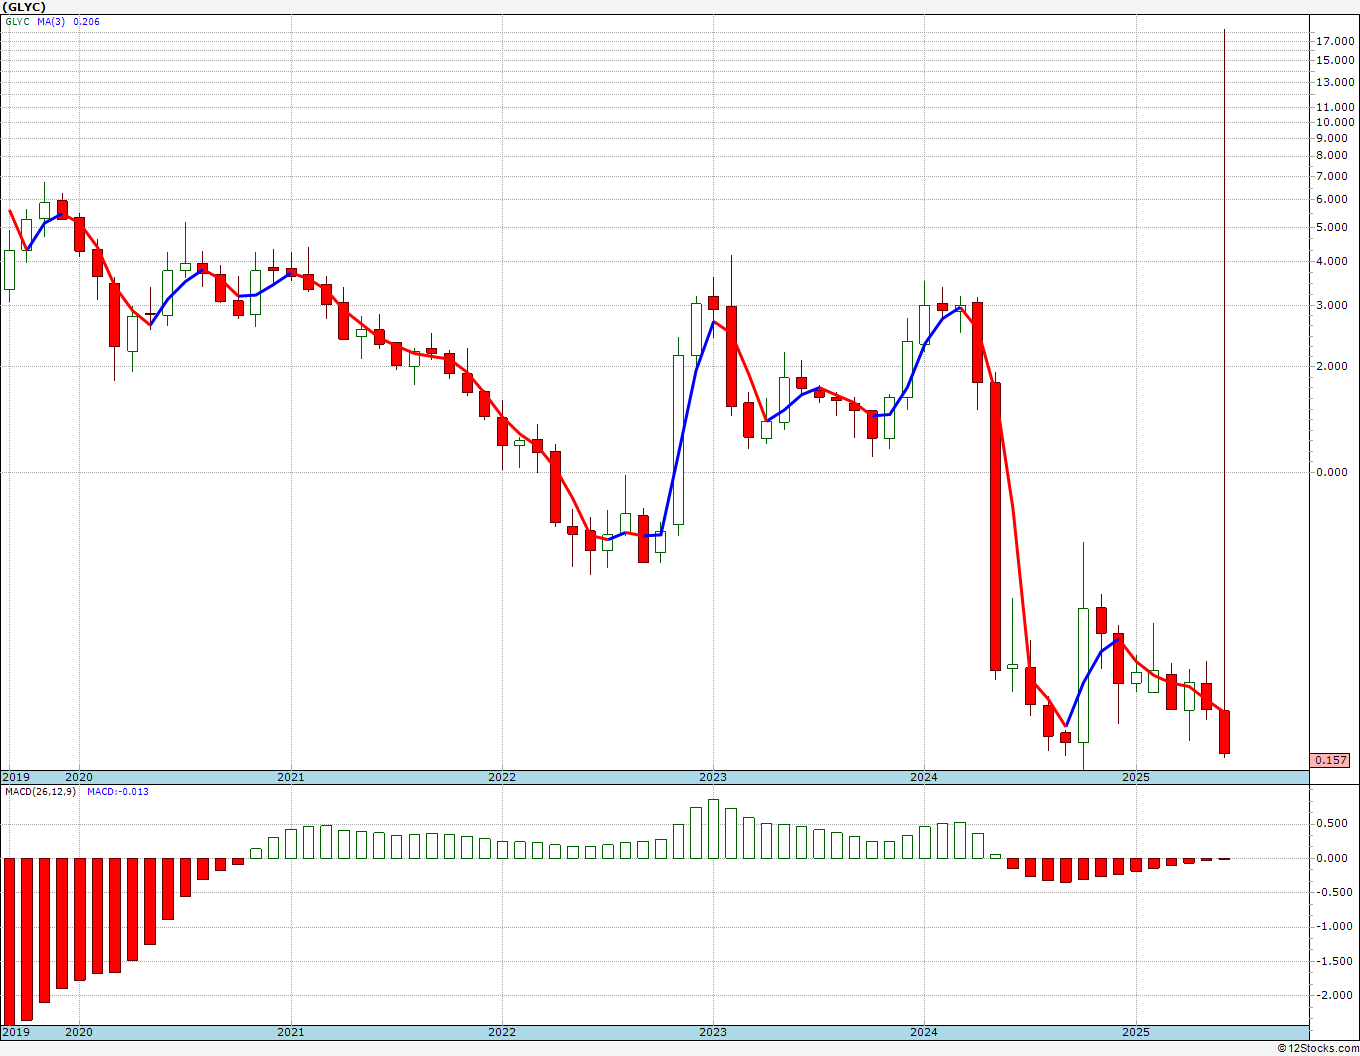Click the tallest green MACD bar near 2023
The height and width of the screenshot is (1056, 1360).
coord(713,829)
